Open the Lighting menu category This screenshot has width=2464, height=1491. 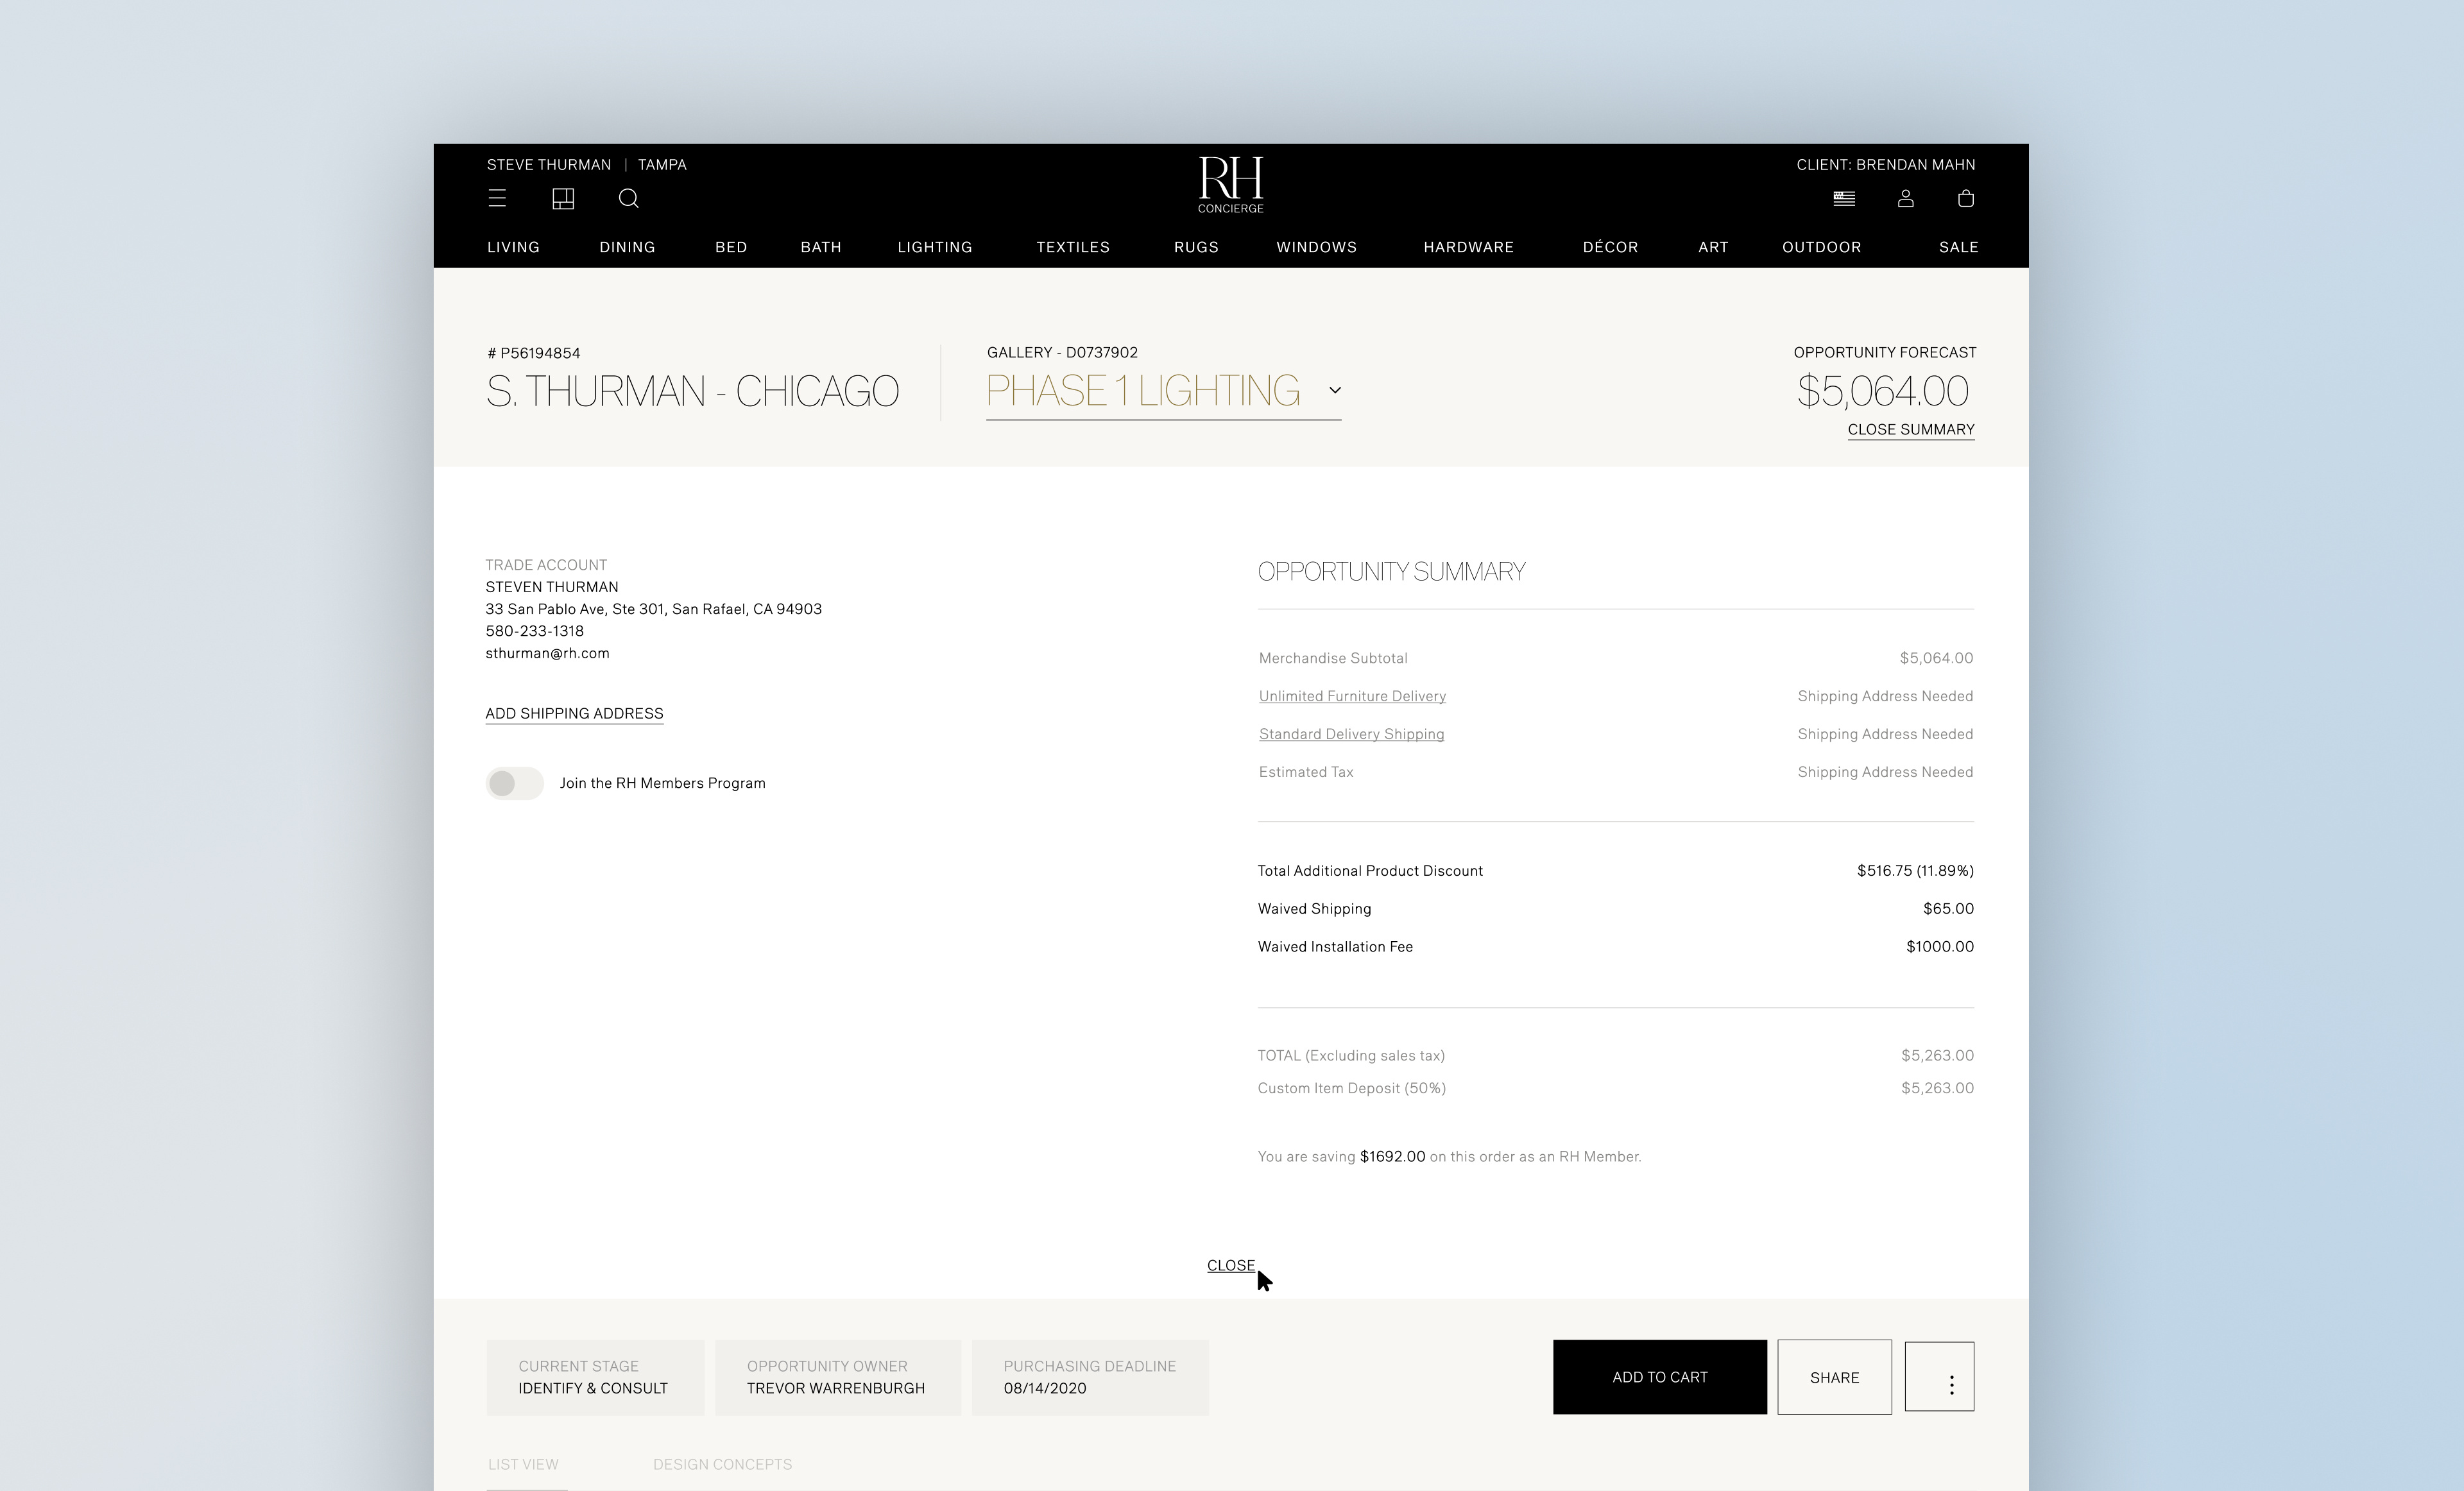click(x=934, y=247)
